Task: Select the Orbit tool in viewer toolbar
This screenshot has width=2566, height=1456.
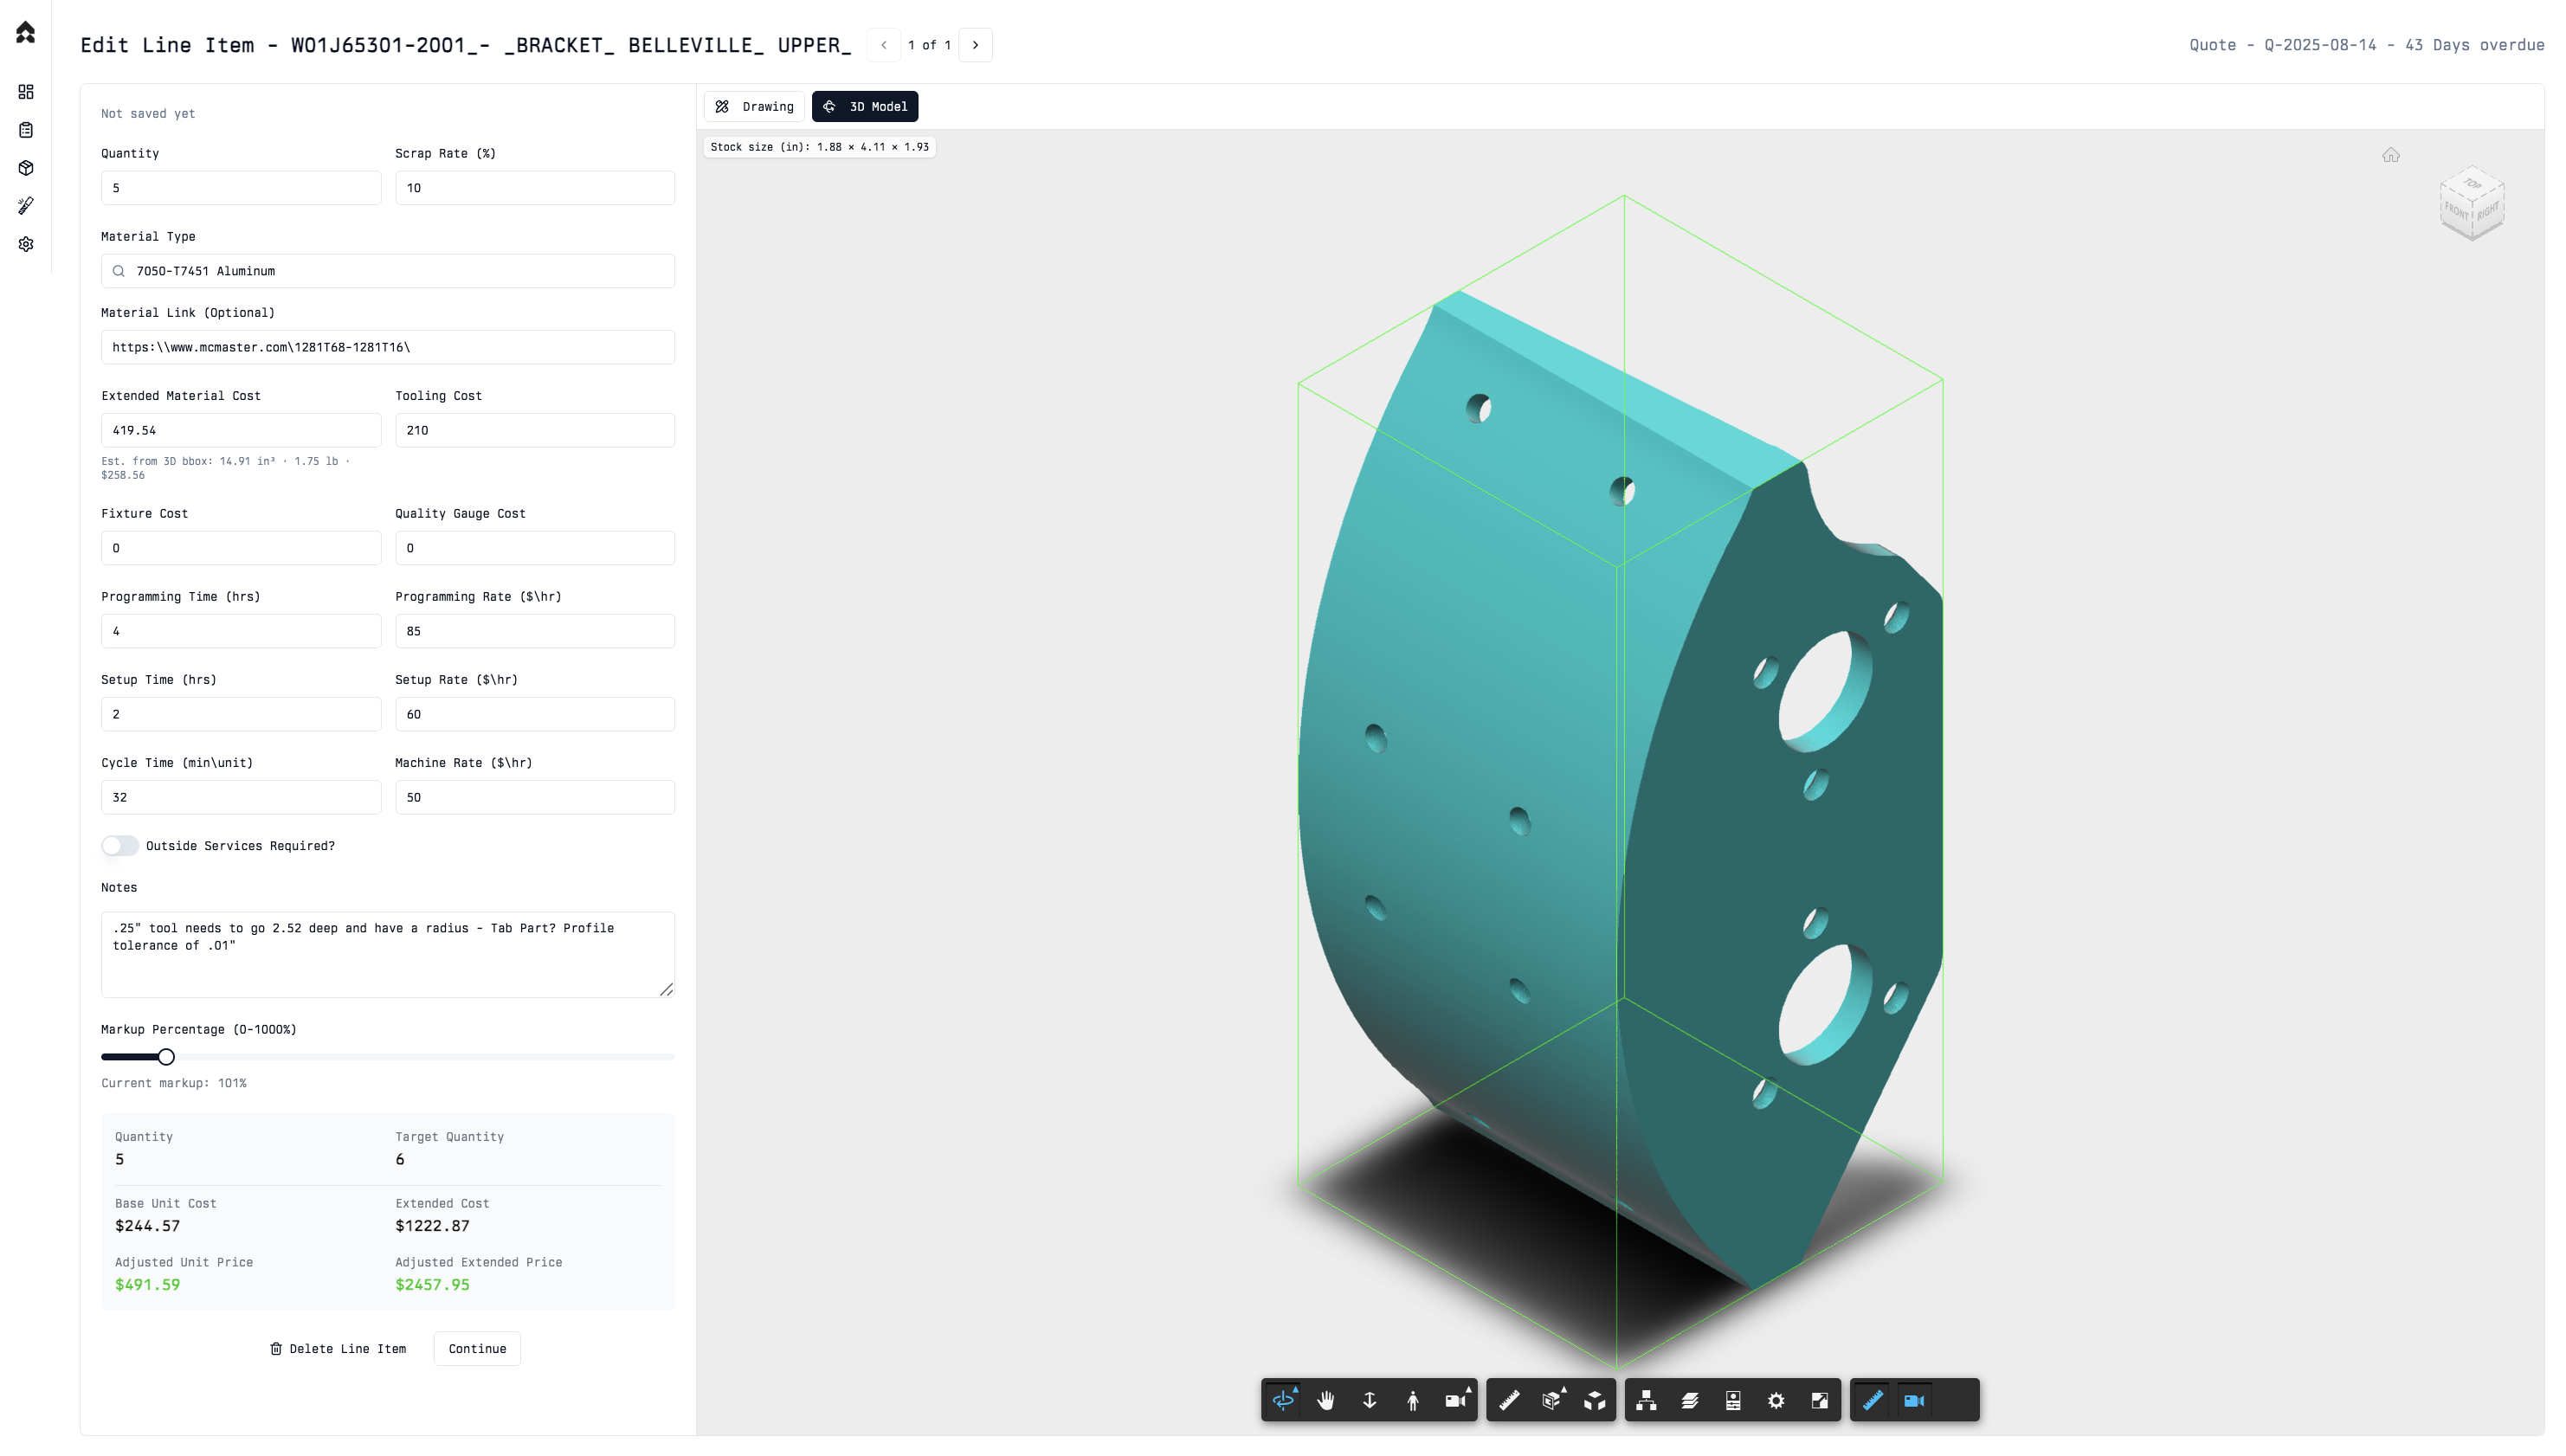Action: coord(1283,1400)
